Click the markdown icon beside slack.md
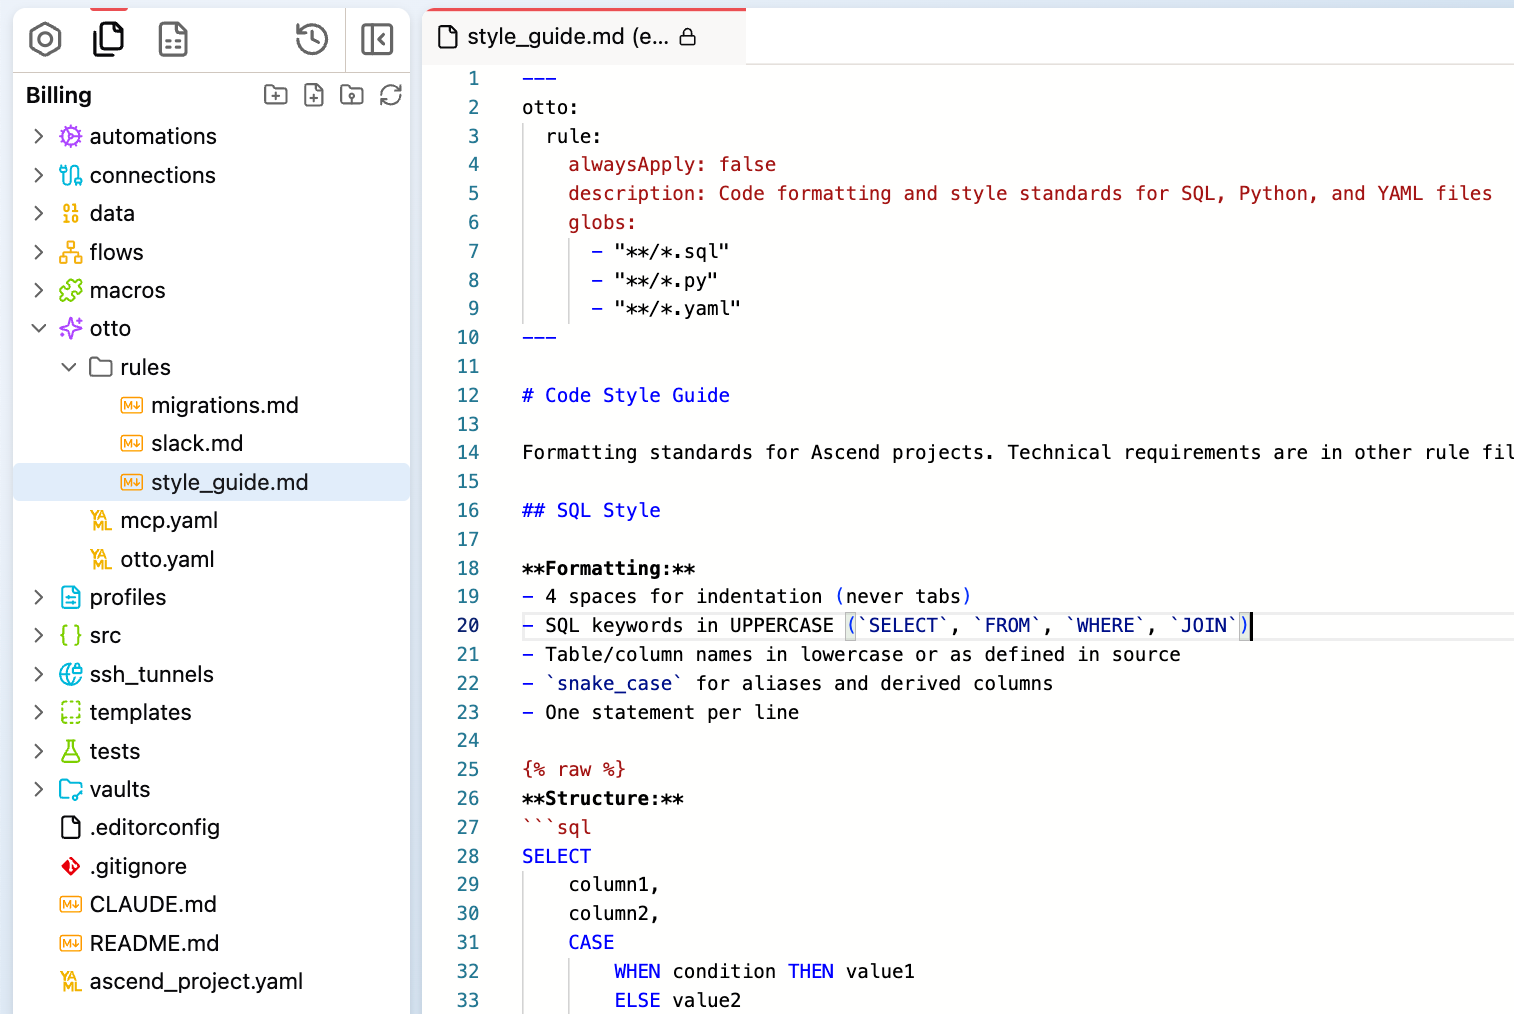The width and height of the screenshot is (1514, 1014). click(132, 443)
